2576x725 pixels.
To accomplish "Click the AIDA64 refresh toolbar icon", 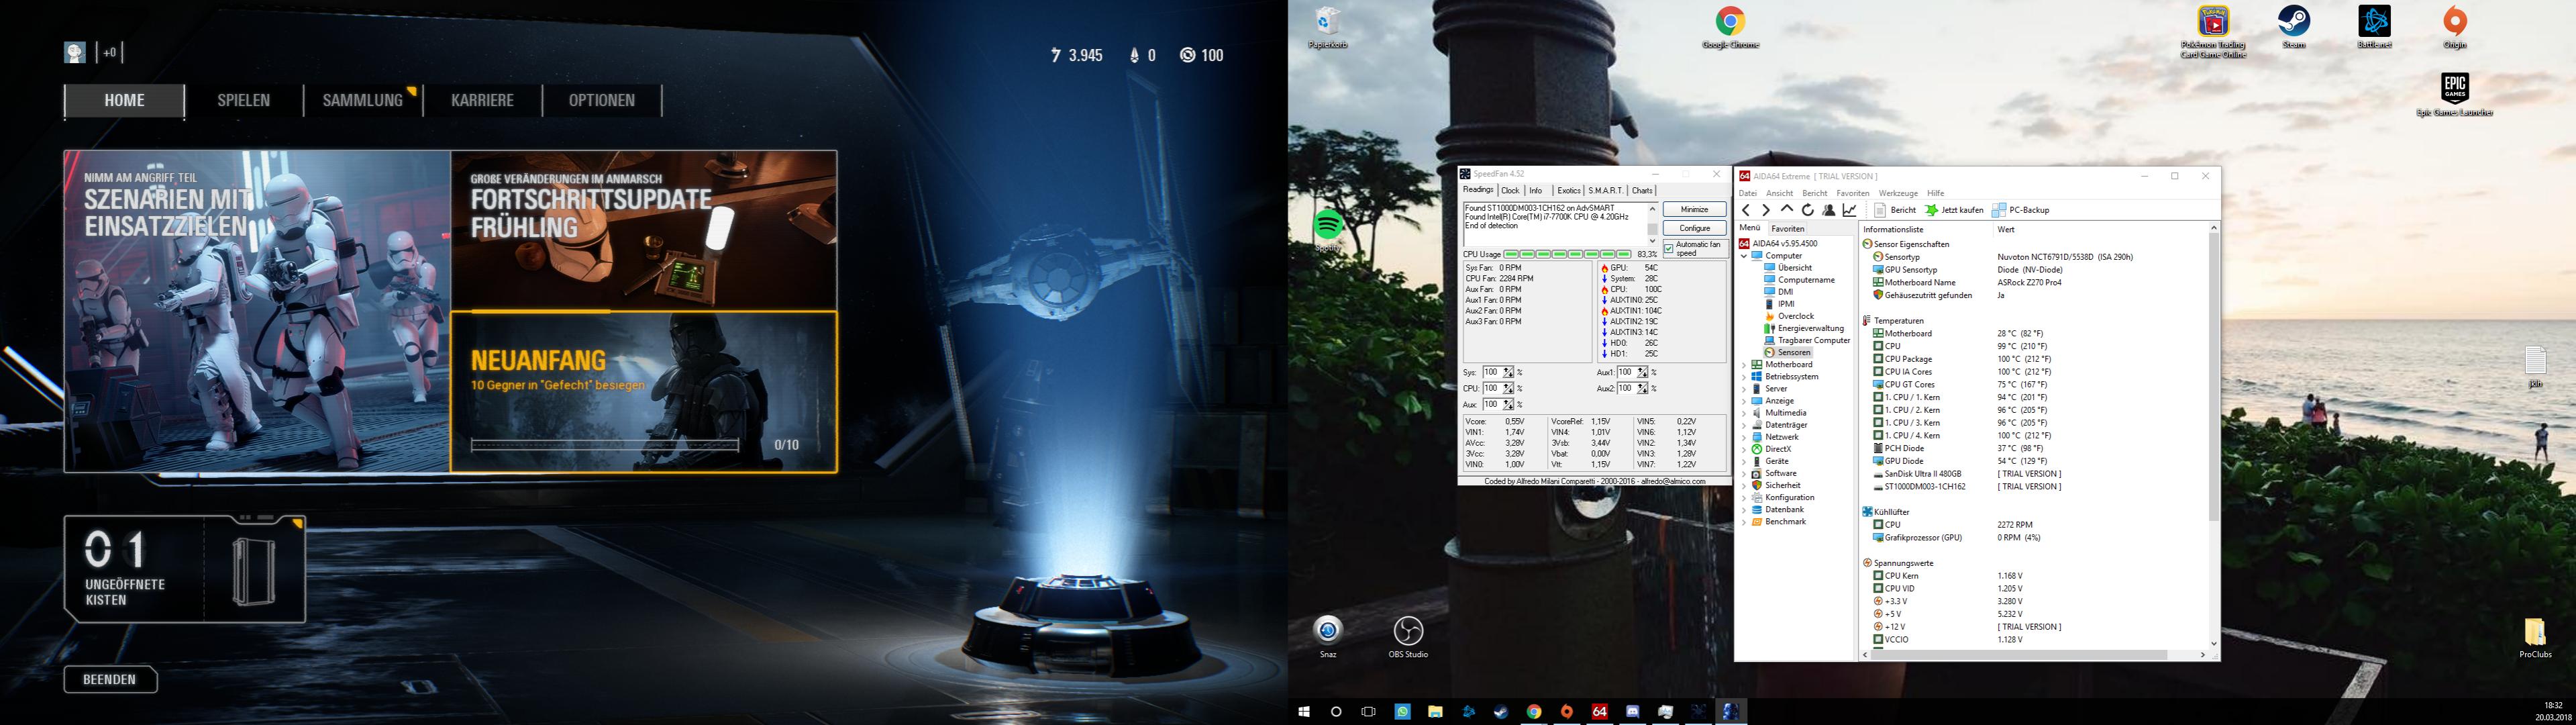I will pos(1807,210).
